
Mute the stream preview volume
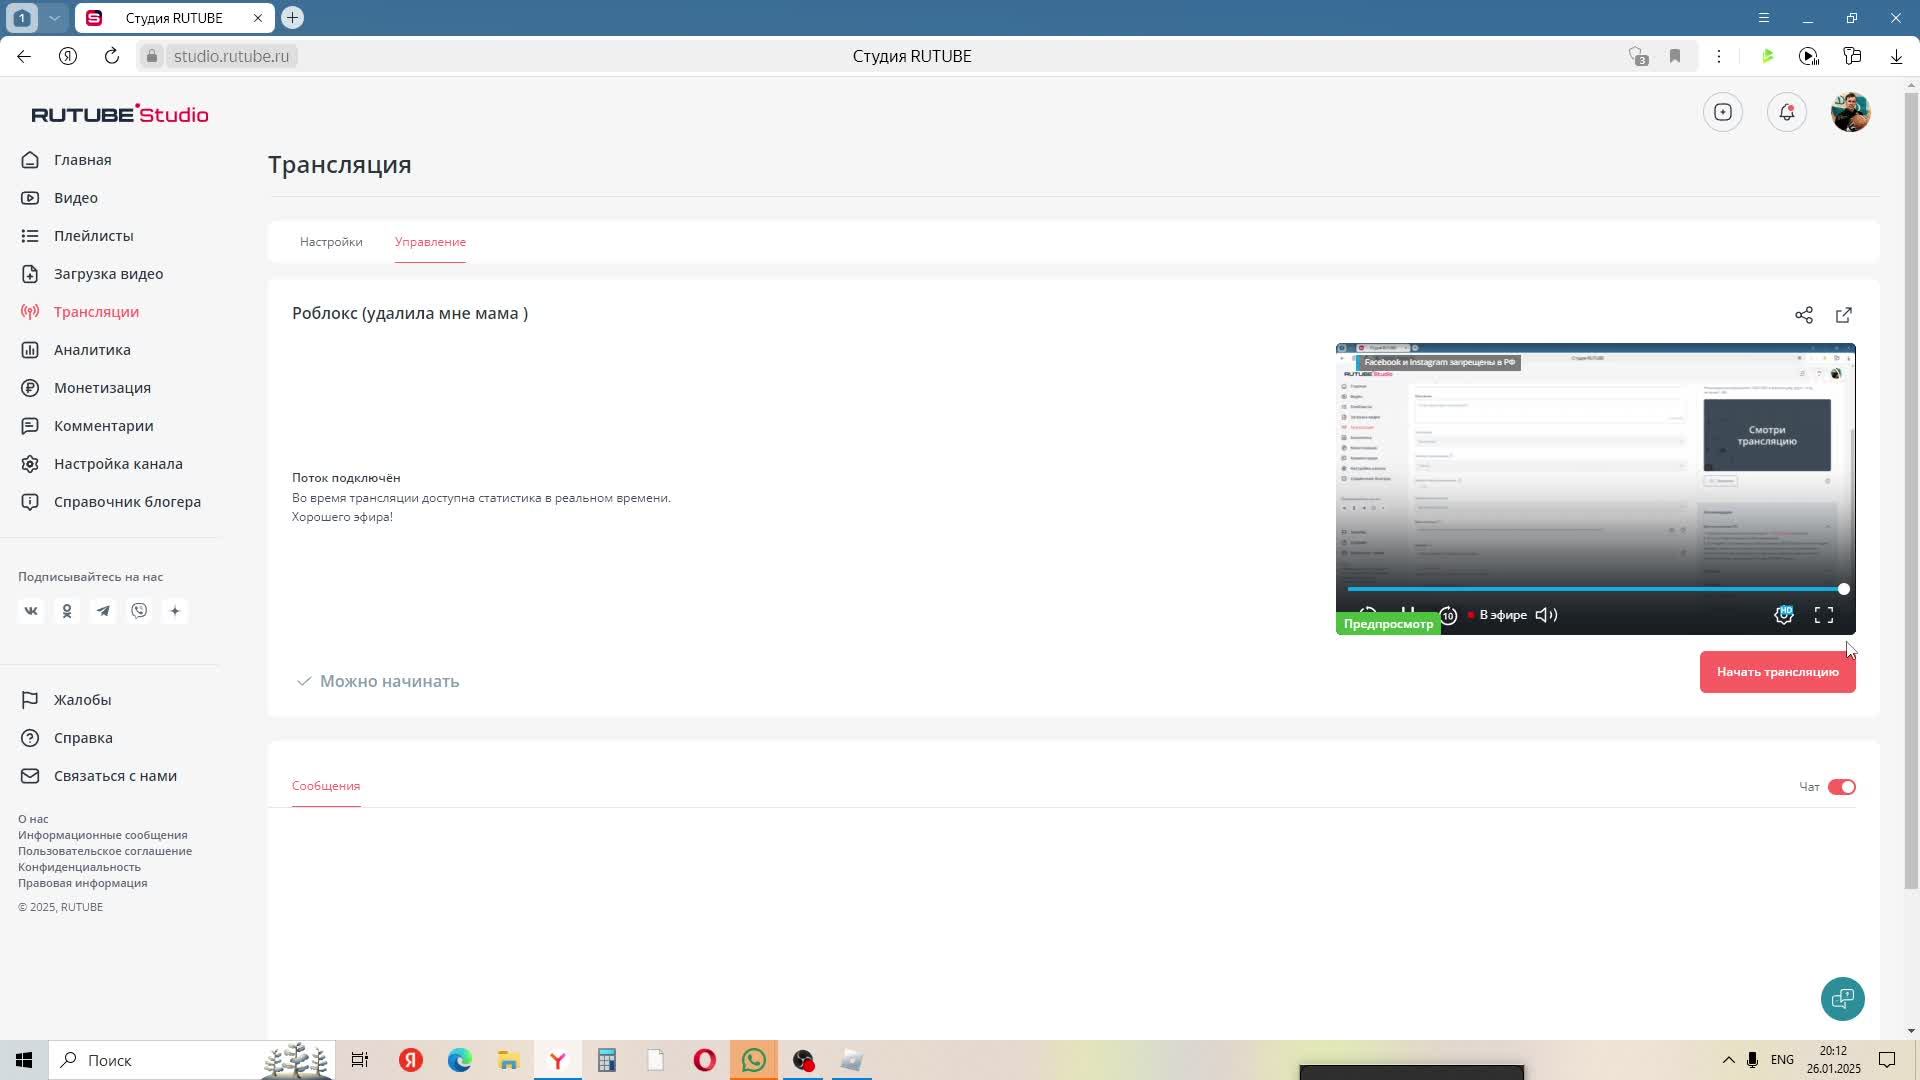pos(1546,615)
